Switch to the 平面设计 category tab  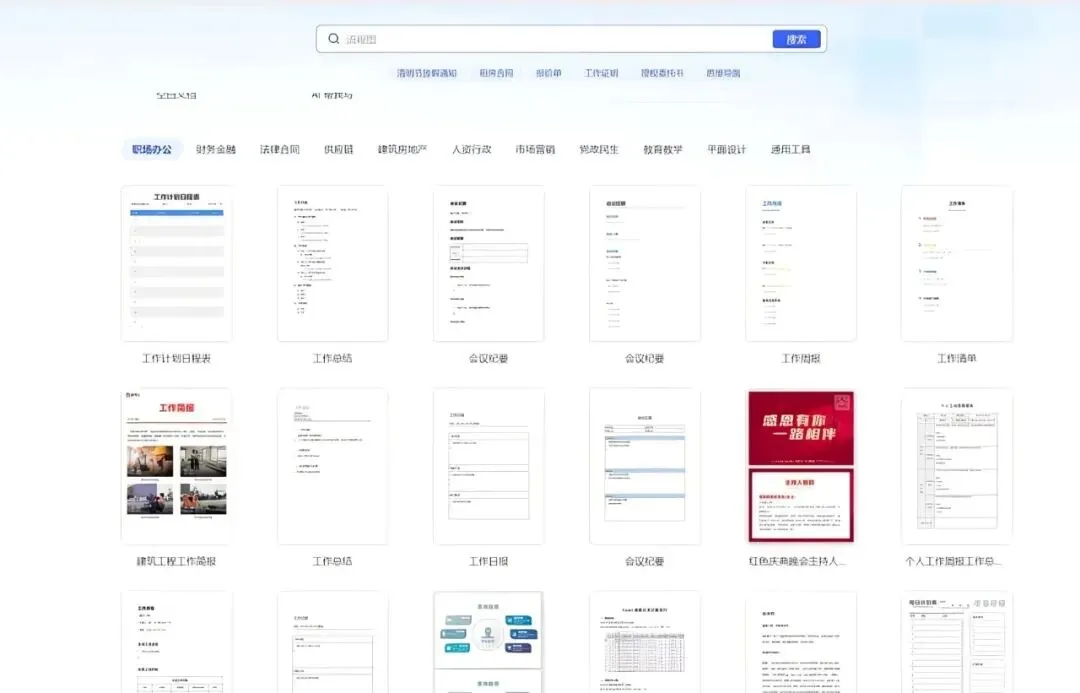(x=727, y=149)
